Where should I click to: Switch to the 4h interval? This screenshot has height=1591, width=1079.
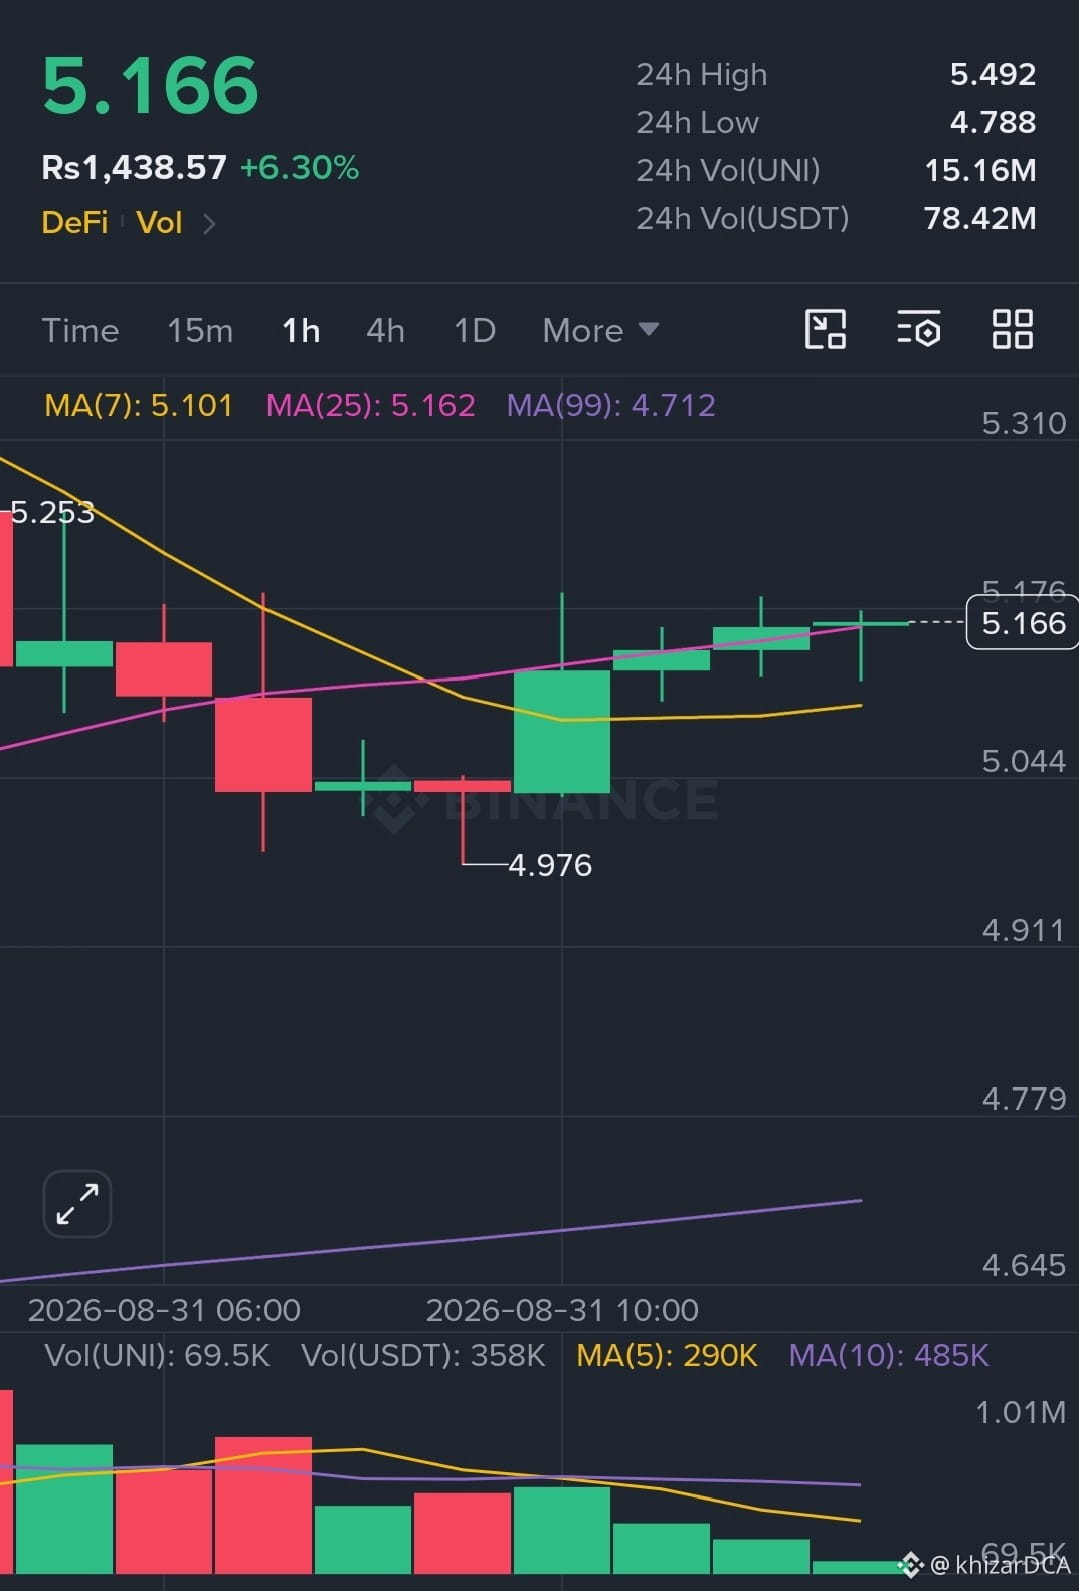[x=385, y=330]
